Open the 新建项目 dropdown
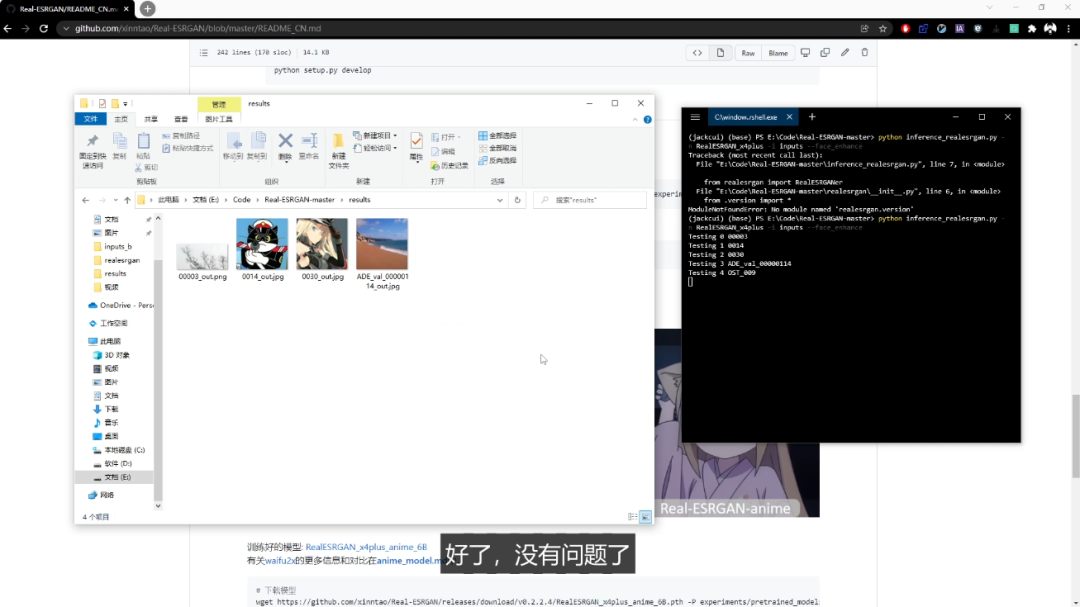Screen dimensions: 1080x607 click(375, 136)
